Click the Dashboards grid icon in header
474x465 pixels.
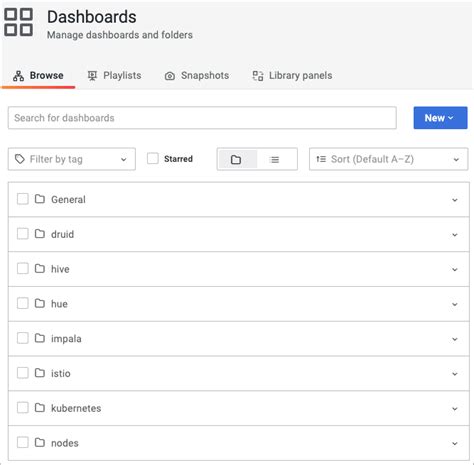[x=18, y=22]
